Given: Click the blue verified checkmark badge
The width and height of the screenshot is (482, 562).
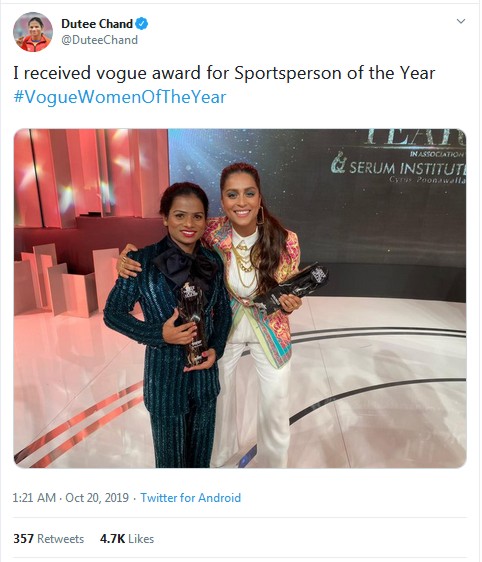Looking at the screenshot, I should coord(142,24).
